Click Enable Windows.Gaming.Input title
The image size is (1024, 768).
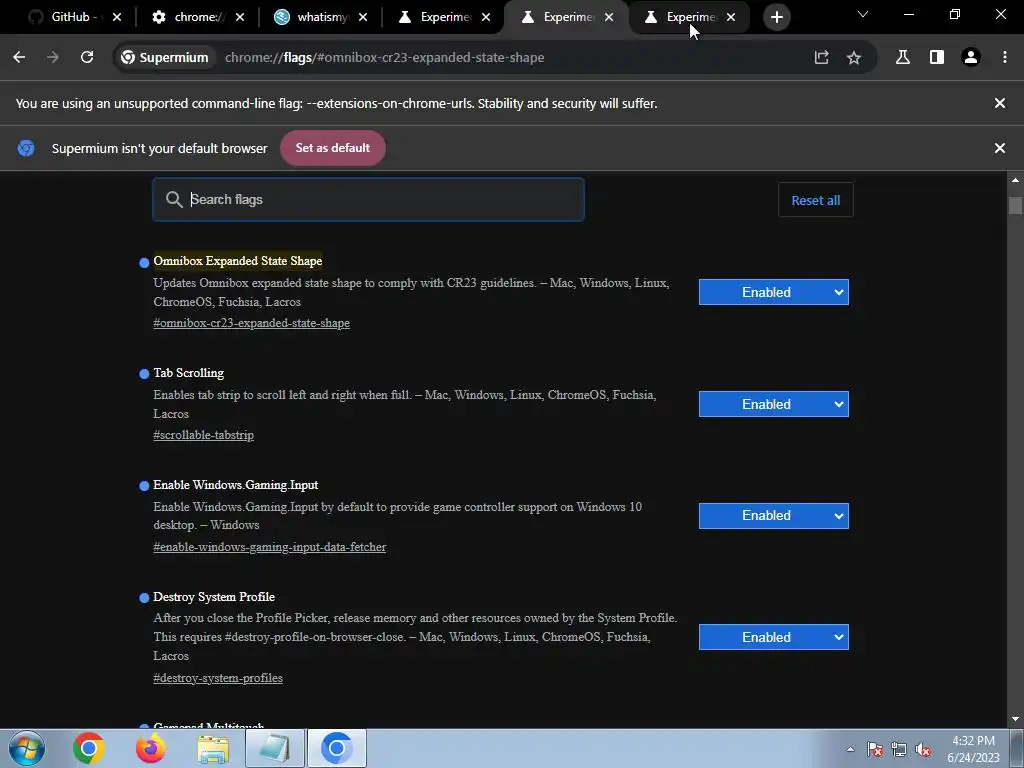point(236,485)
